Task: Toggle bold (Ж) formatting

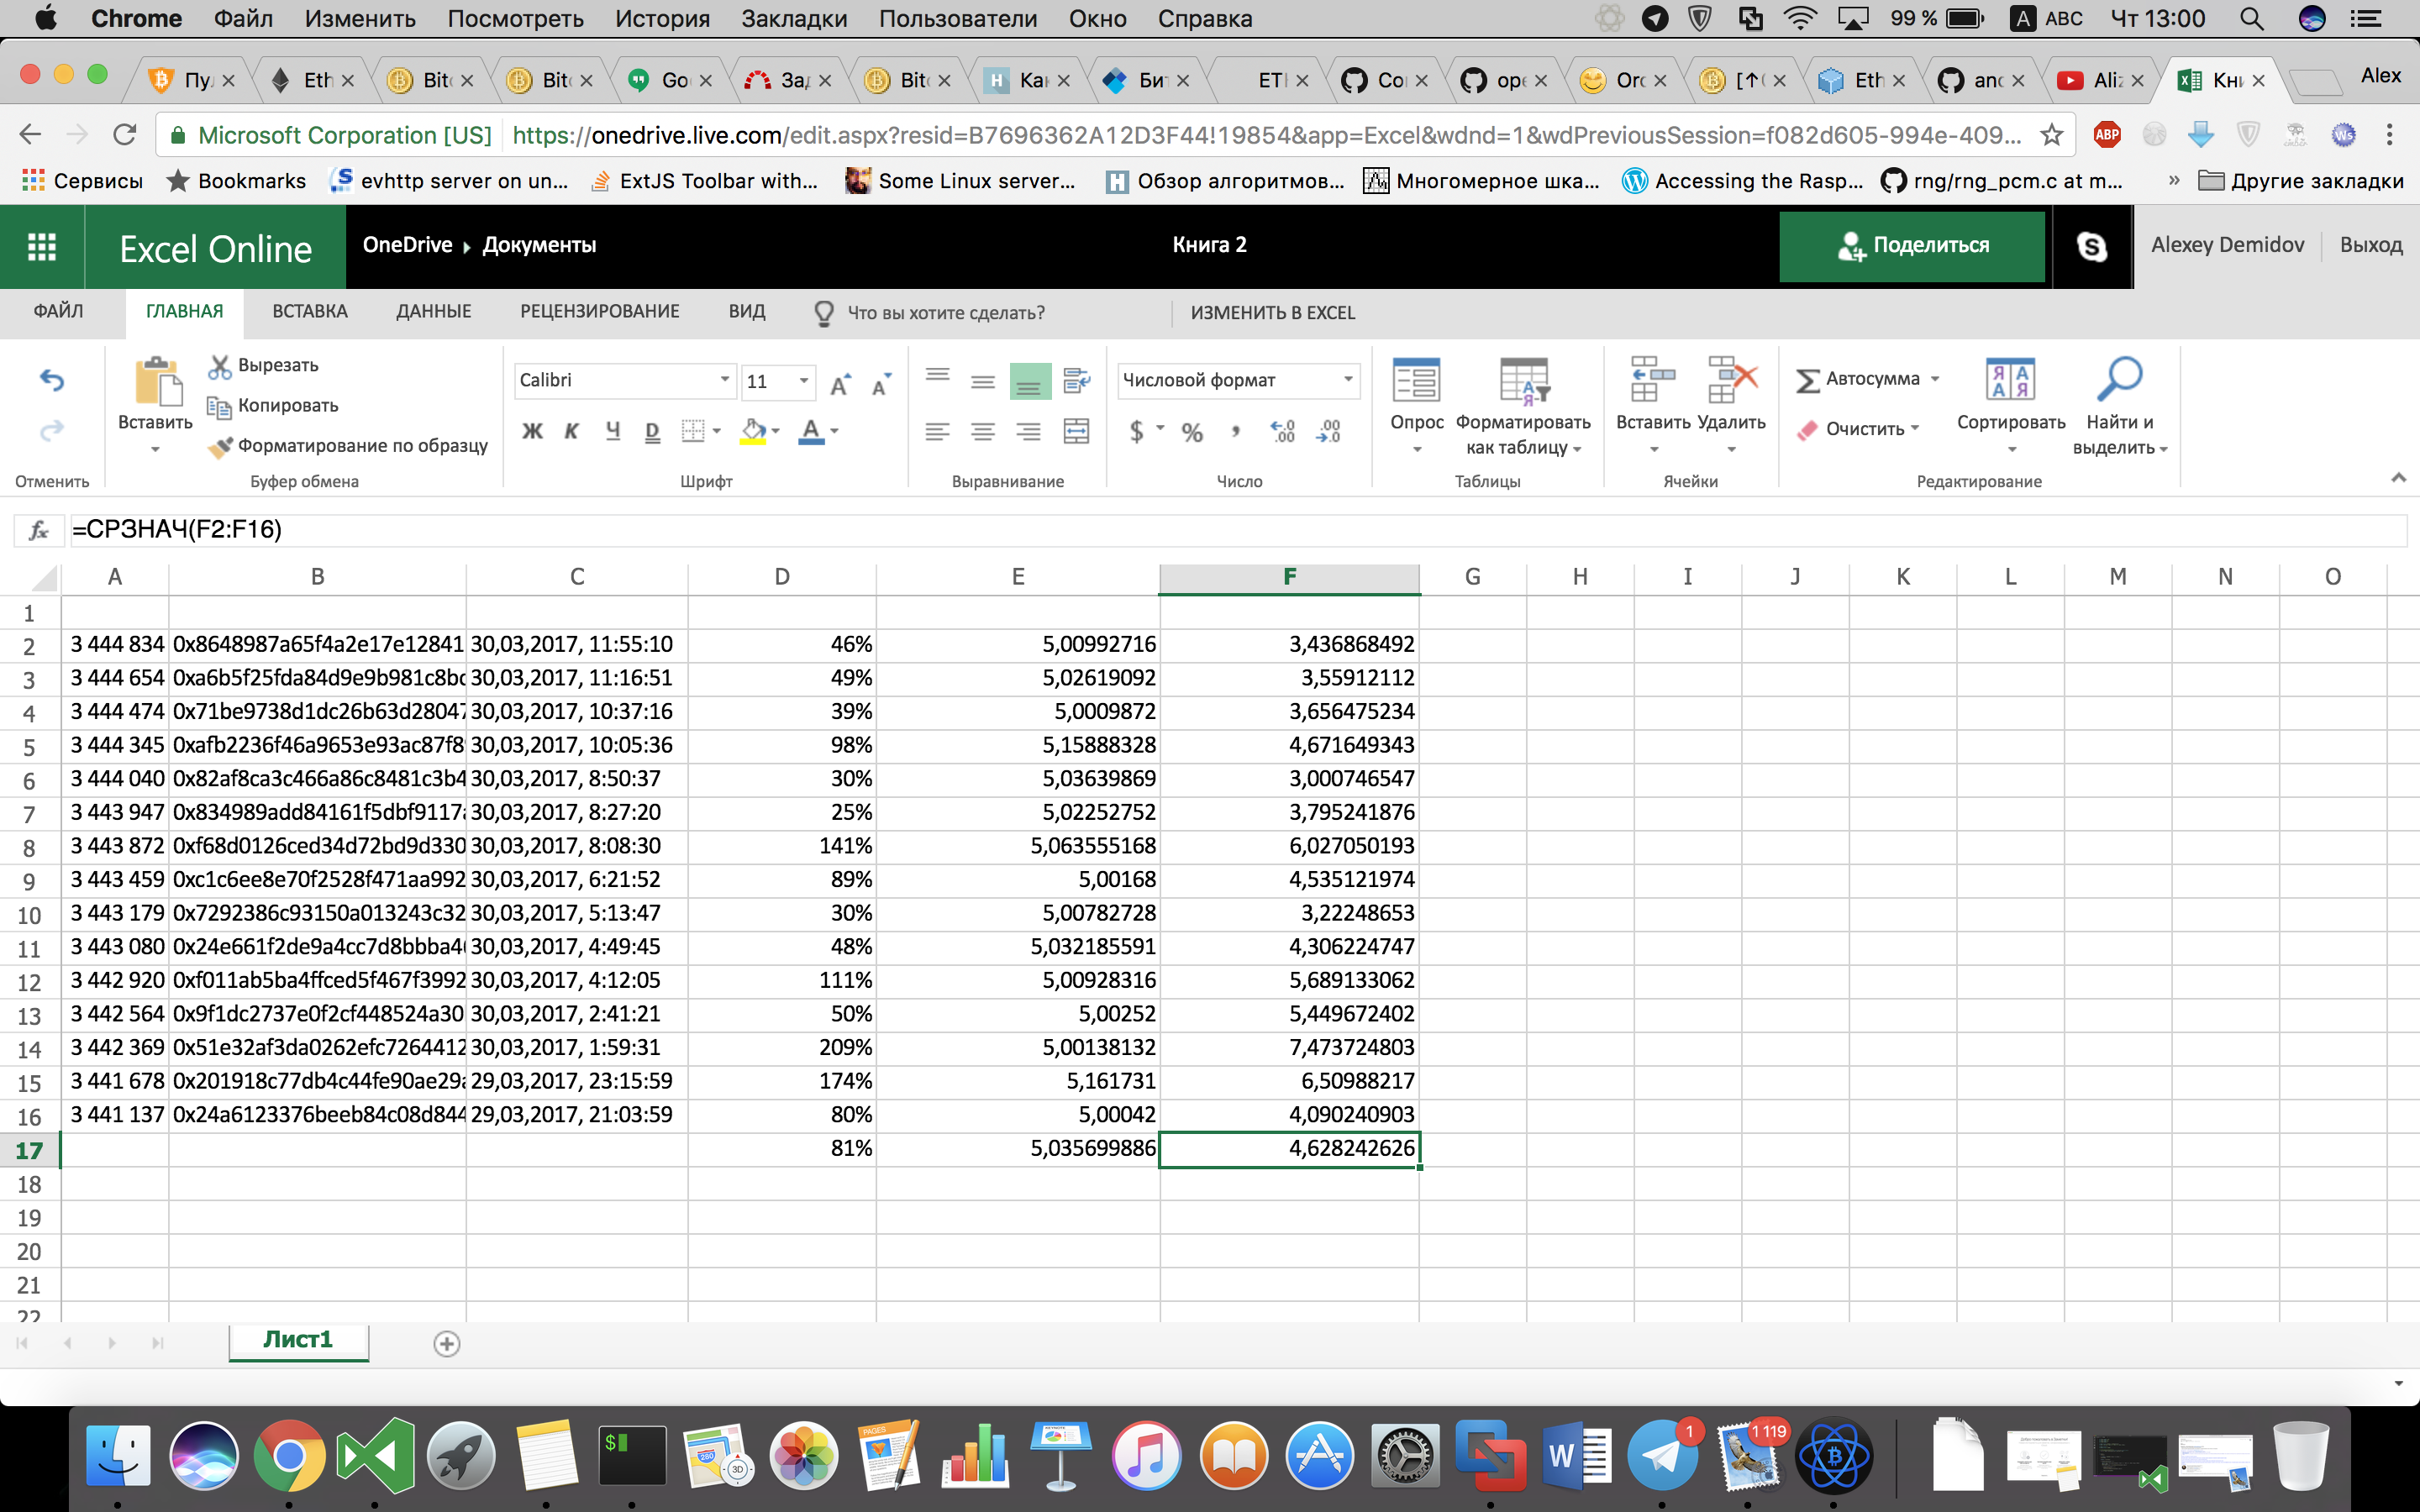Action: 533,431
